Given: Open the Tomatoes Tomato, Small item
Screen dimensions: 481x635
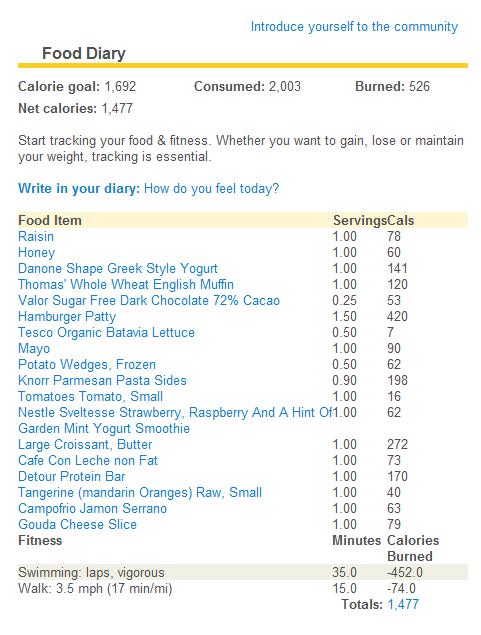Looking at the screenshot, I should (91, 396).
